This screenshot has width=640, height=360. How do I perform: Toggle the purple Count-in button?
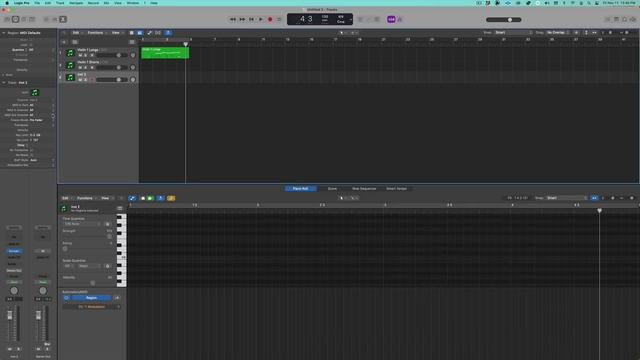coord(391,19)
